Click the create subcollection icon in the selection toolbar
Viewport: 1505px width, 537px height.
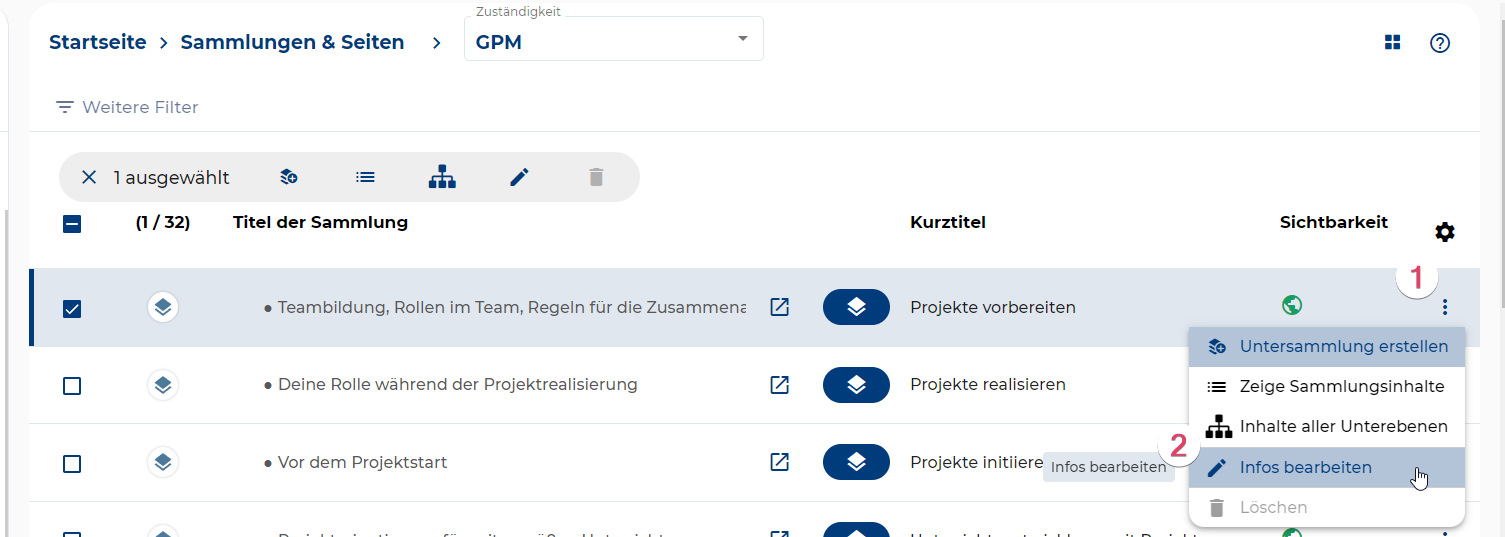[x=289, y=177]
